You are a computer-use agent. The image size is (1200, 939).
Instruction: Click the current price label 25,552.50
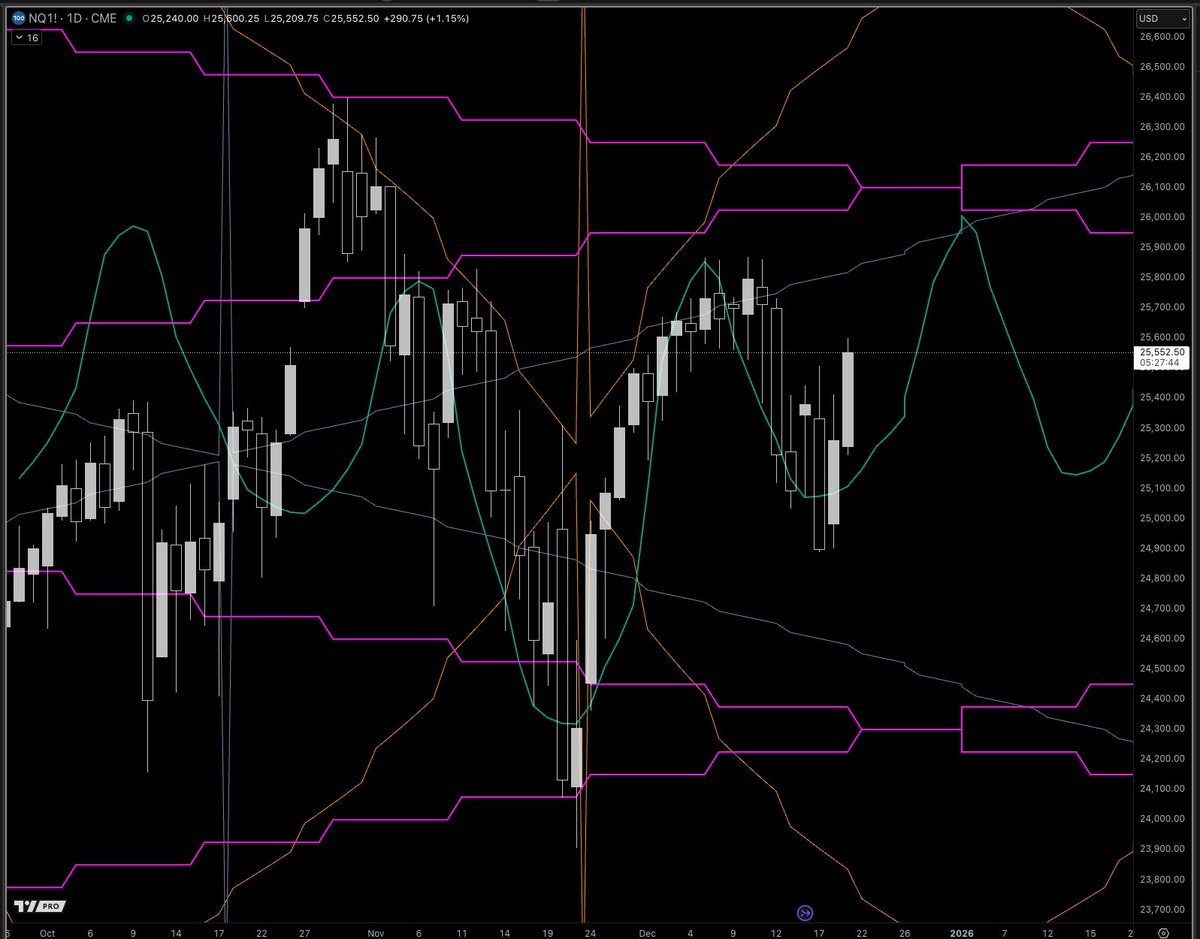click(1161, 352)
